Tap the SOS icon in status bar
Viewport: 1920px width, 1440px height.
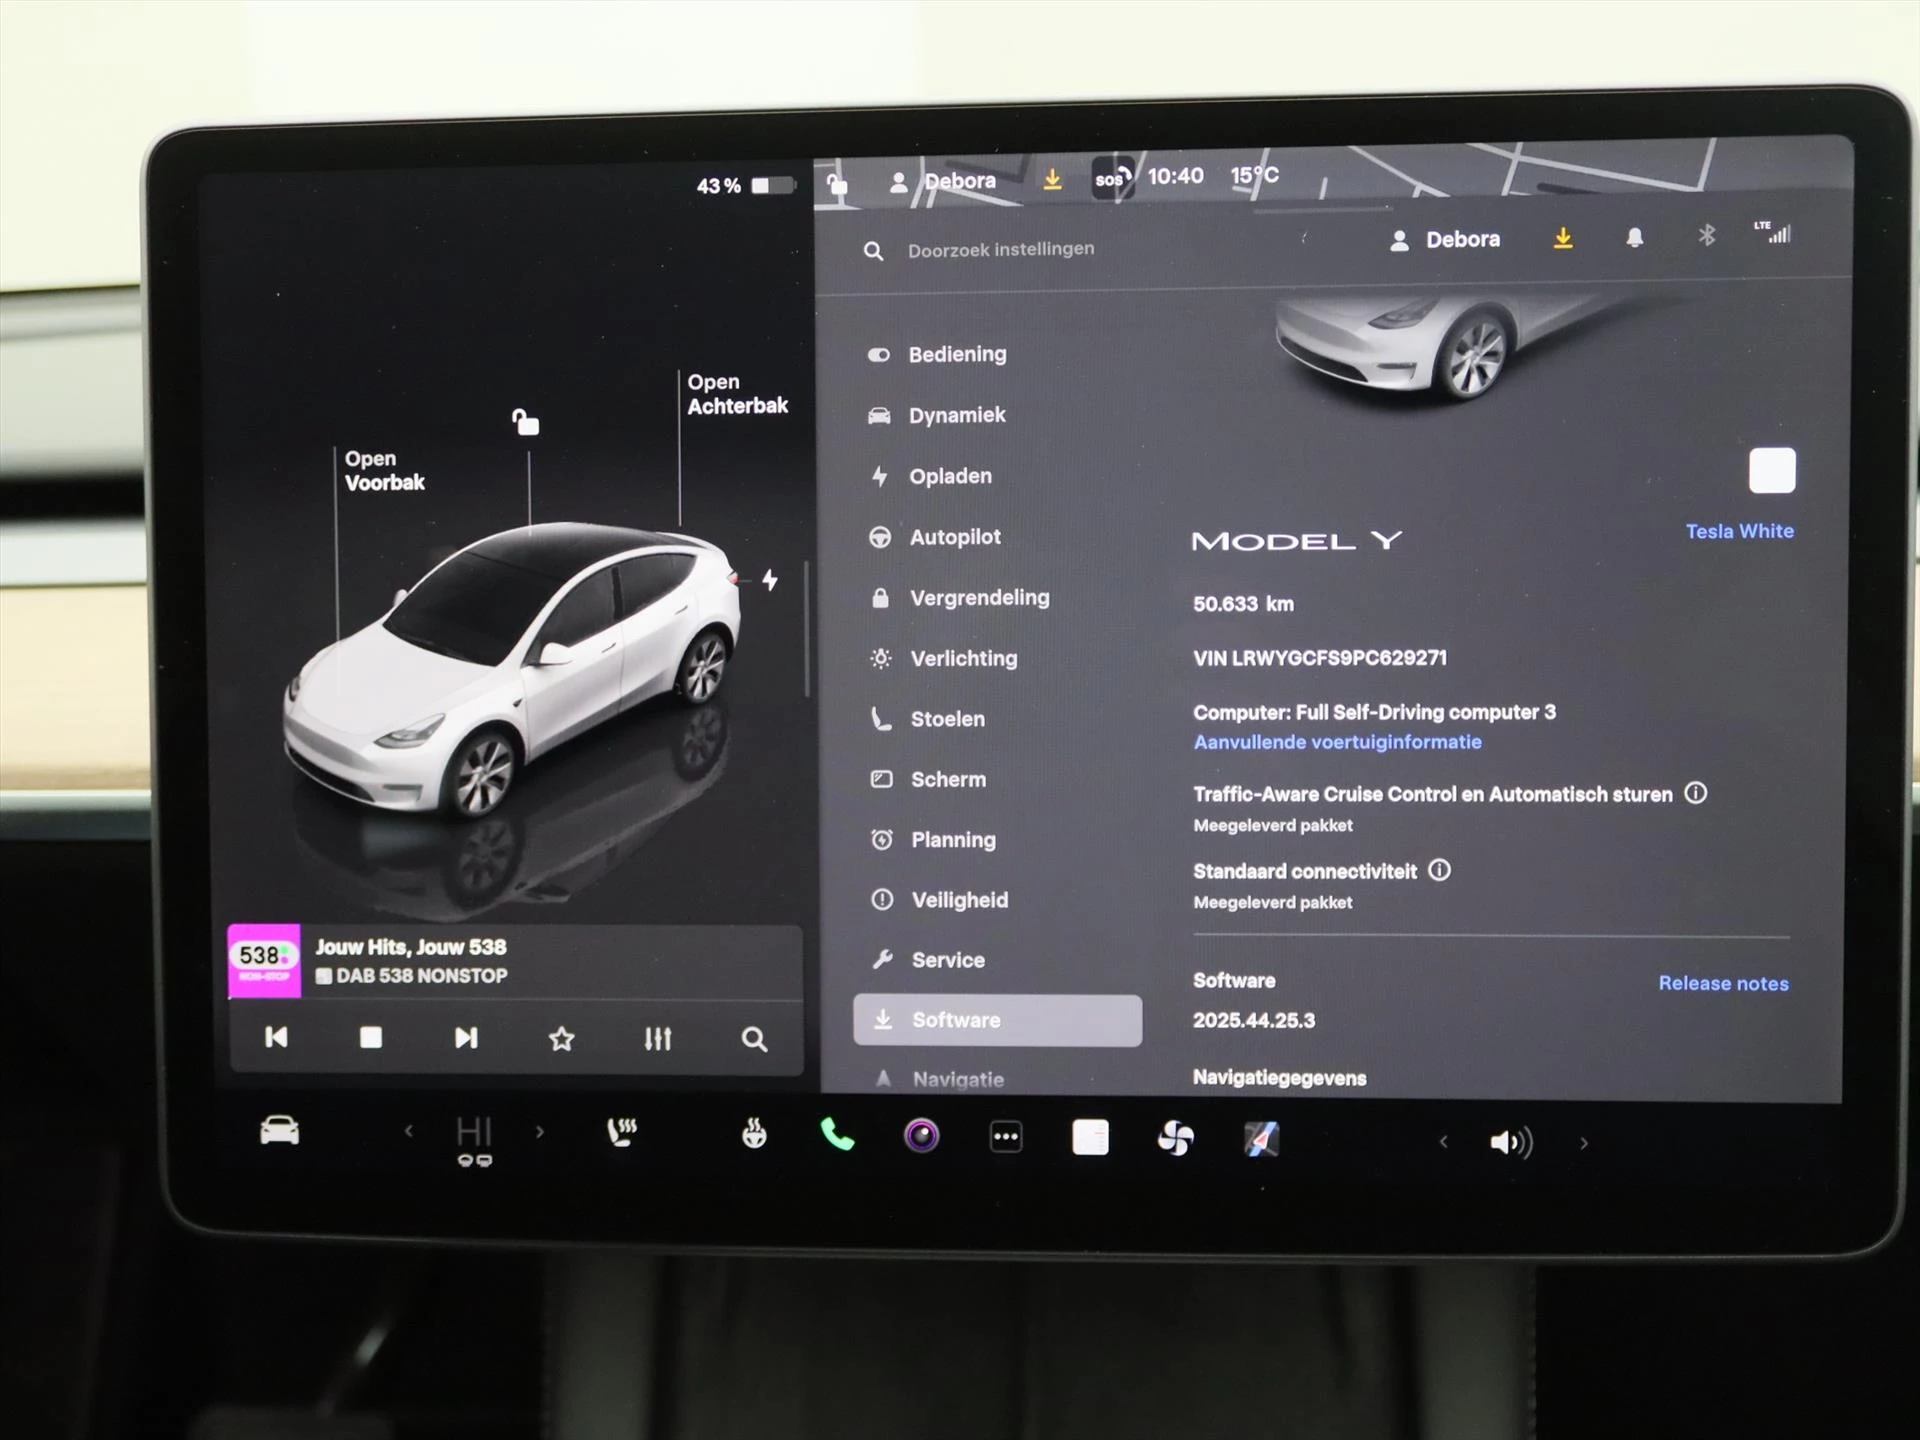[x=1112, y=179]
